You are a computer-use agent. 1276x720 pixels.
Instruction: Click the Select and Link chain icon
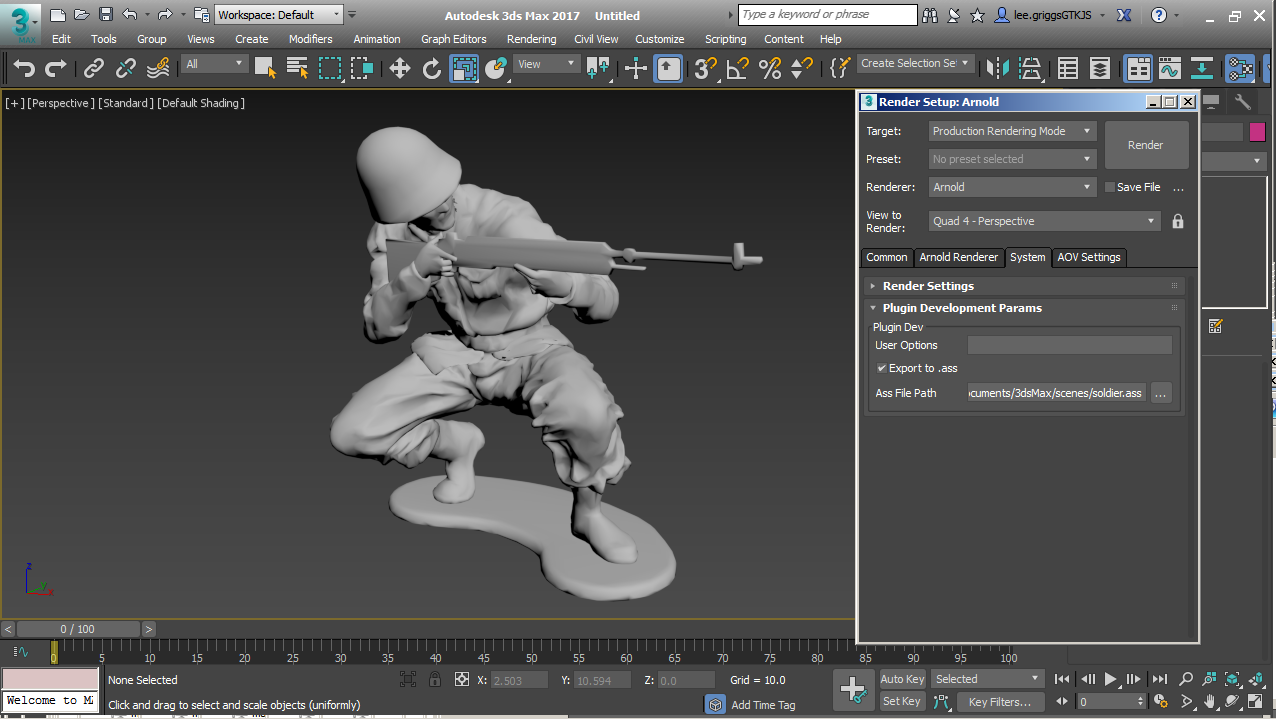pyautogui.click(x=94, y=68)
